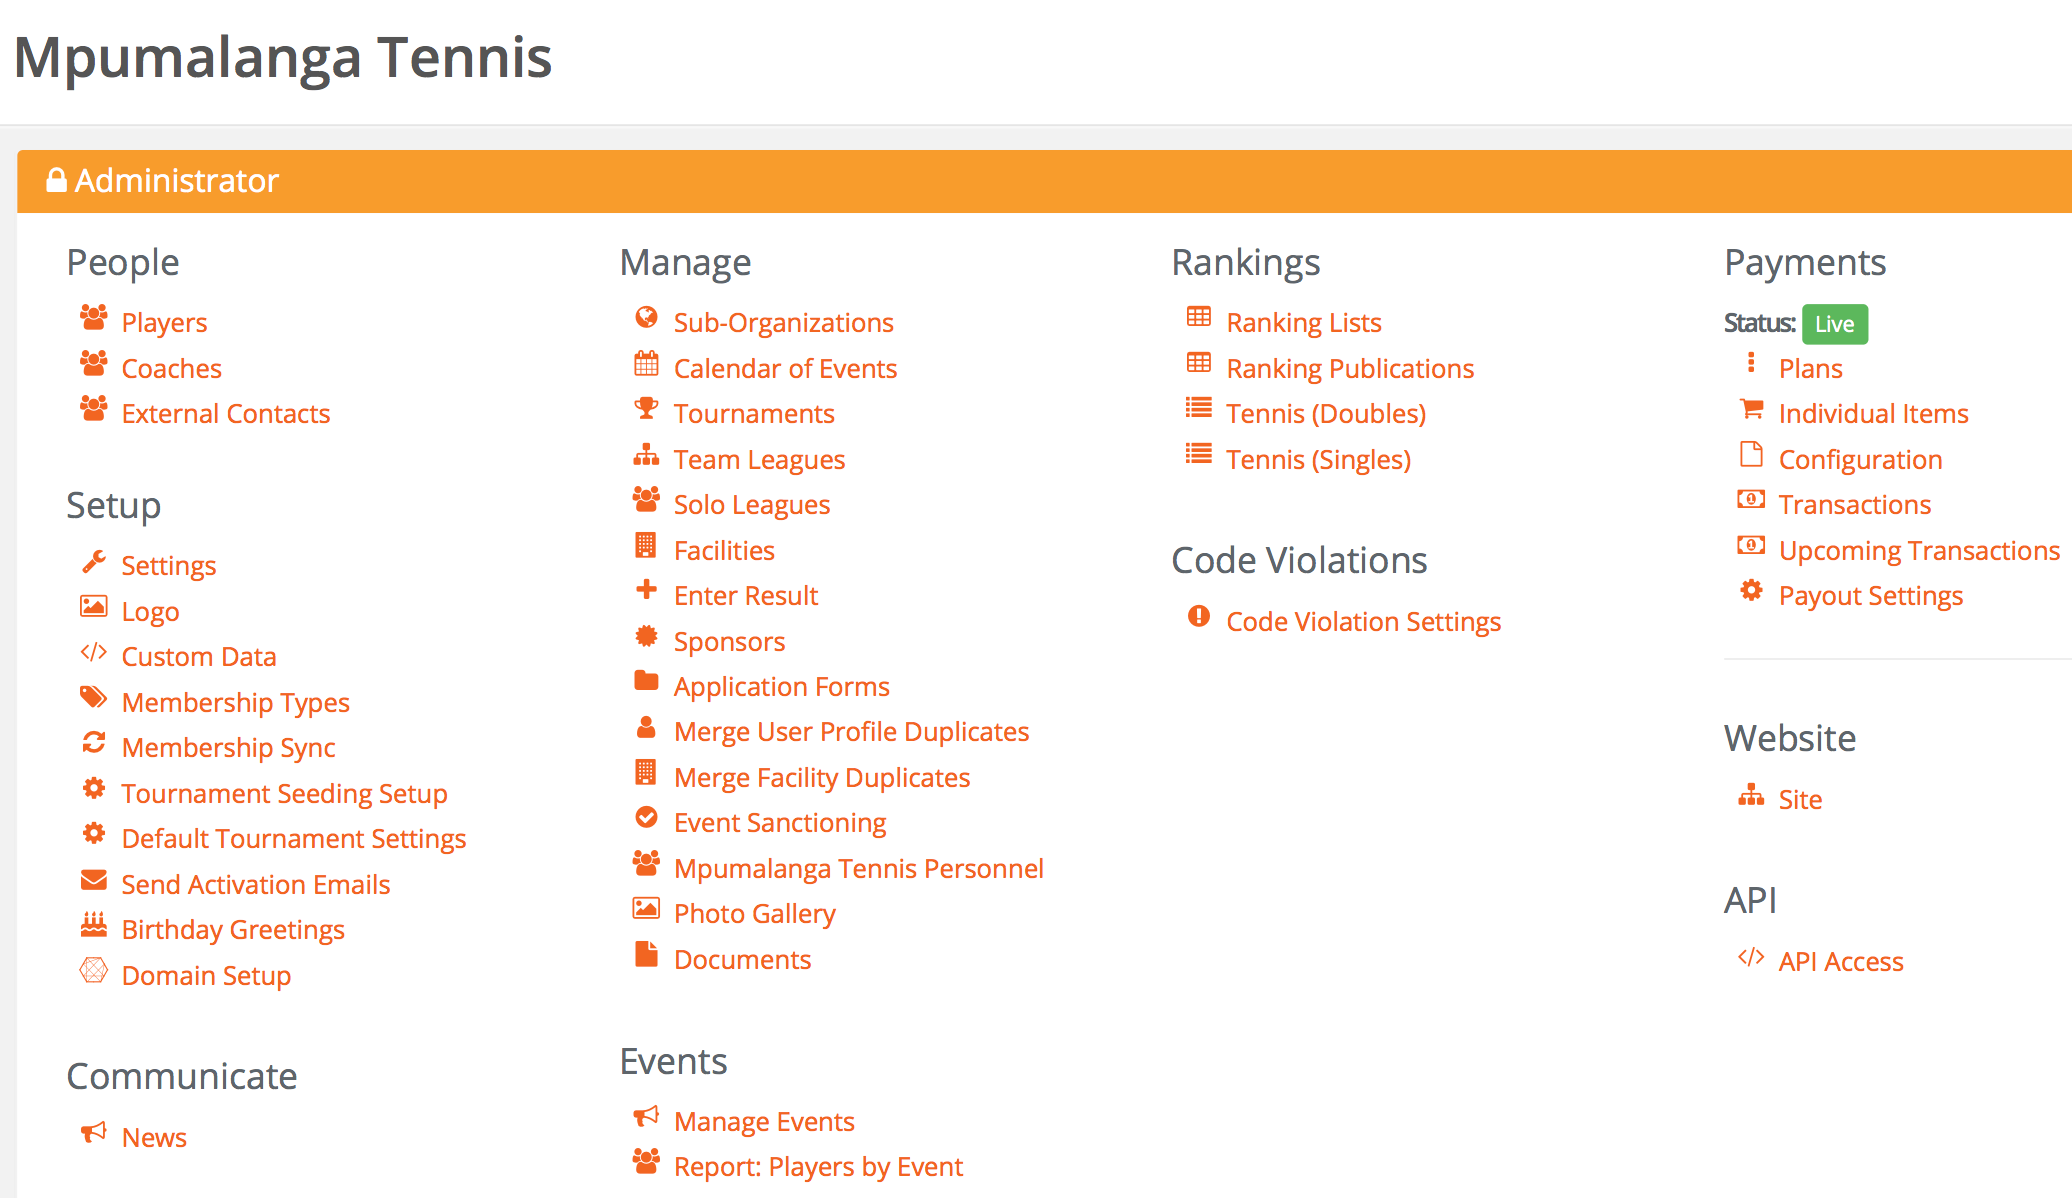2072x1198 pixels.
Task: Click the shopping cart icon for Individual Items
Action: point(1752,409)
